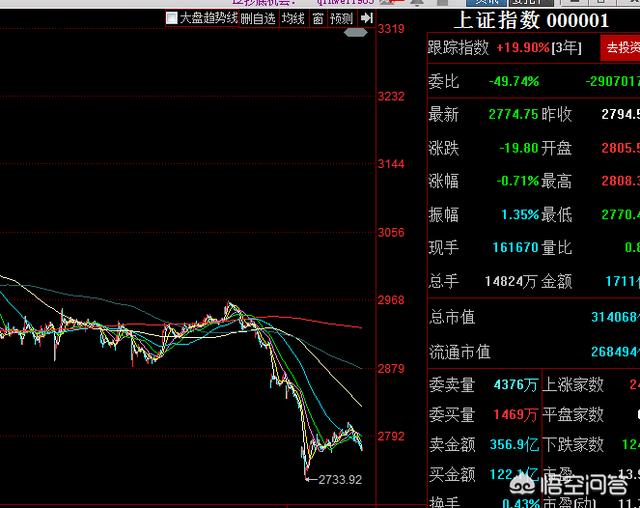Click the 跟踪指数 +19.90% value
This screenshot has width=640, height=508.
click(x=523, y=48)
